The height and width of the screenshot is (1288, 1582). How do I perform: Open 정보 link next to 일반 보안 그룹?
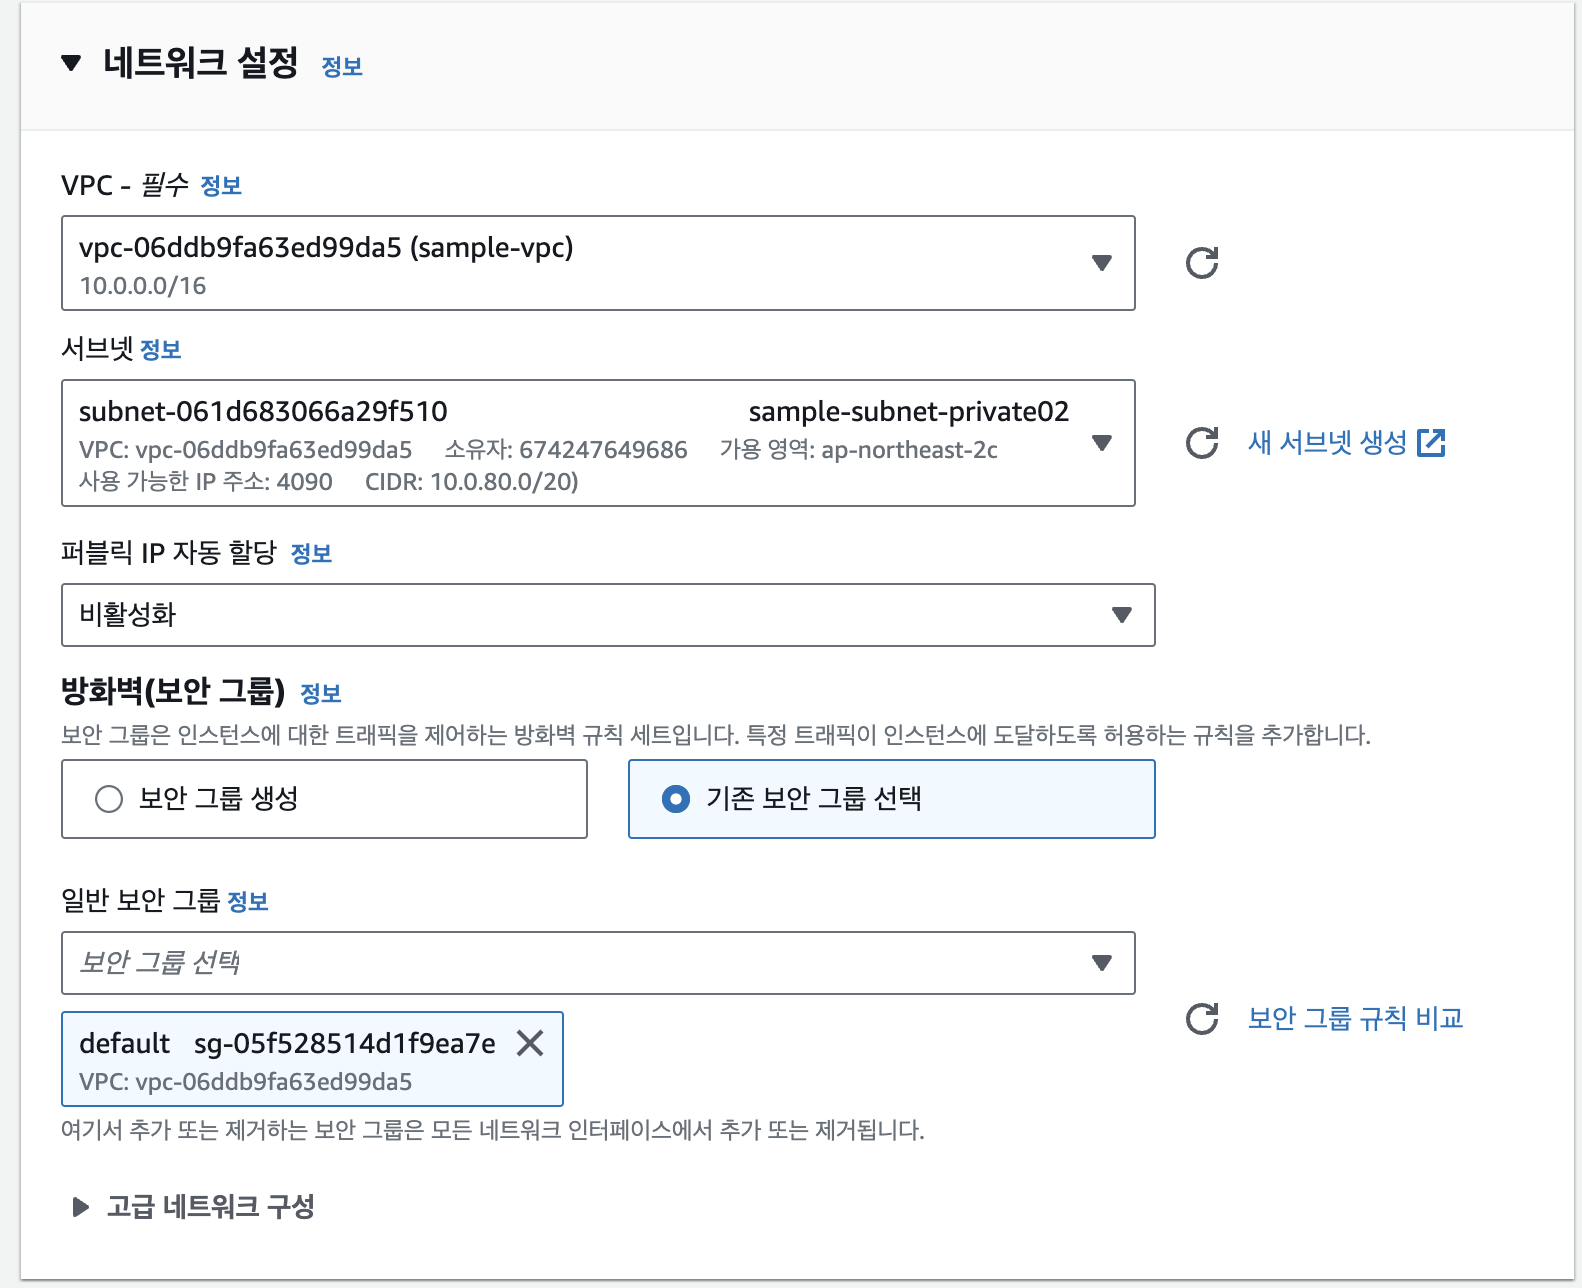[248, 902]
